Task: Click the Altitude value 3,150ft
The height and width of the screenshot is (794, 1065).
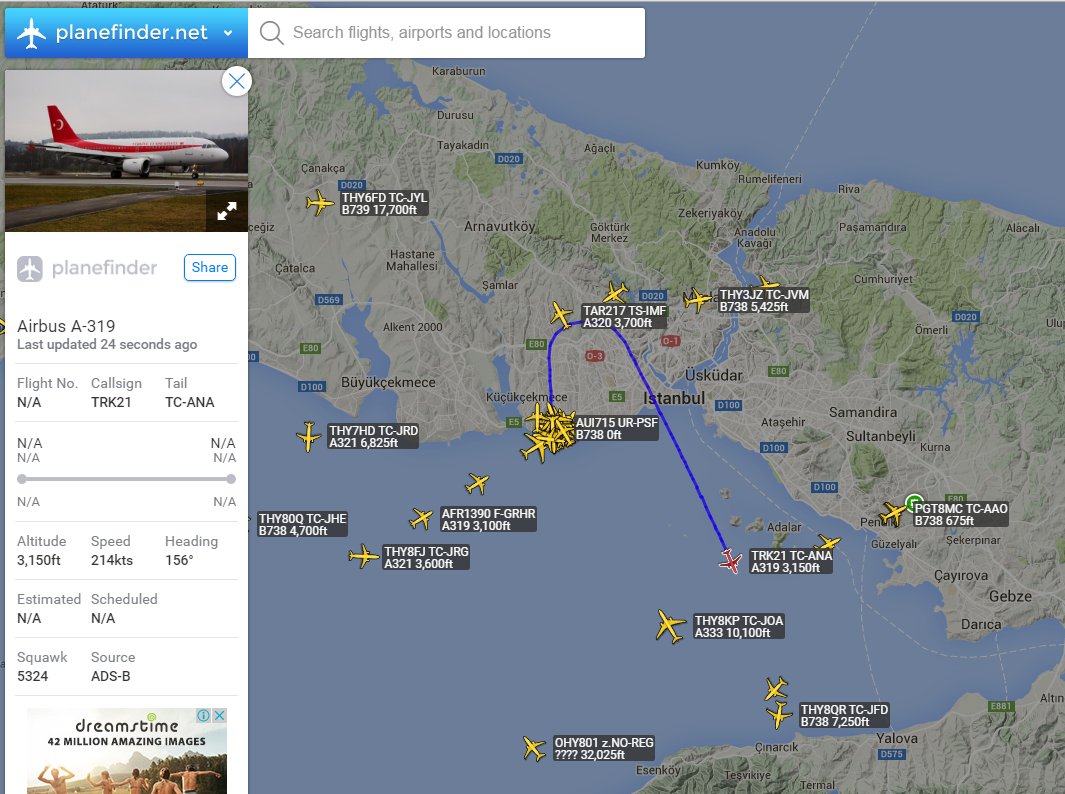Action: [39, 560]
